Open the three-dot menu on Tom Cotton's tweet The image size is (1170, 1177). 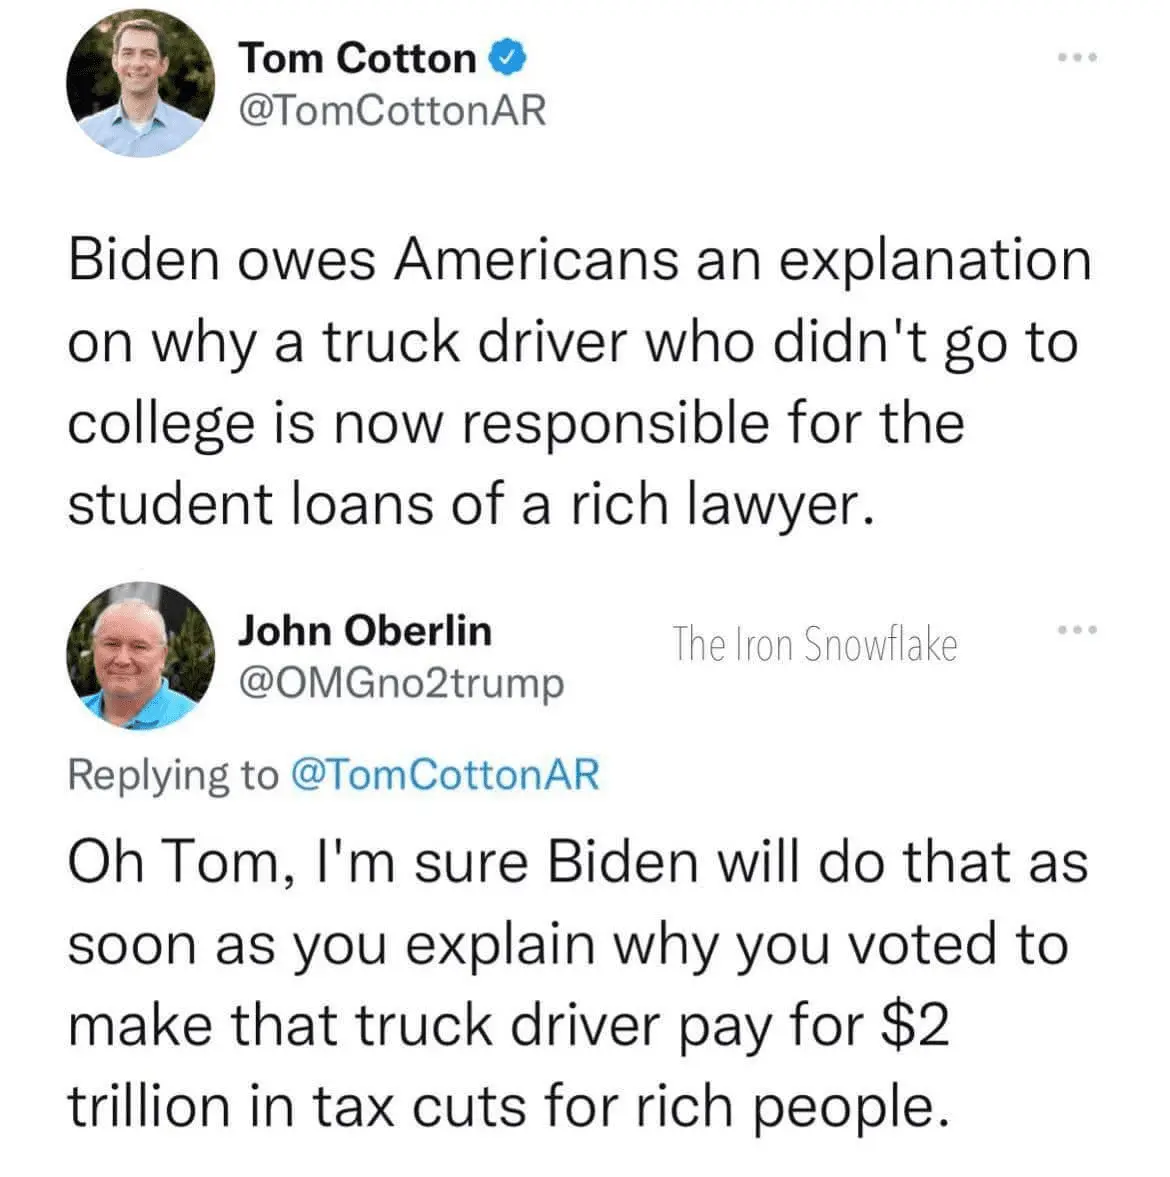pos(1078,58)
